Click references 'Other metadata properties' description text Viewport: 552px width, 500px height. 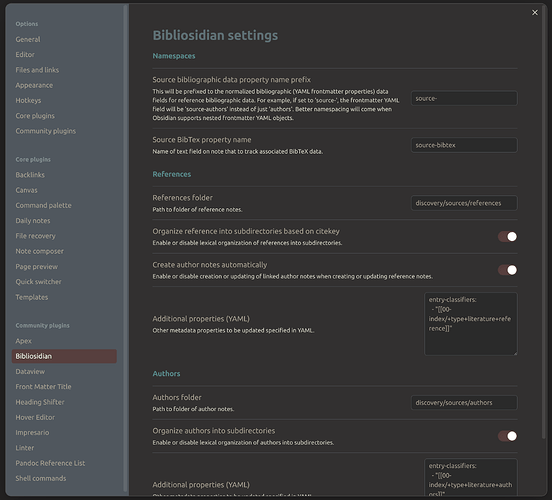point(233,331)
